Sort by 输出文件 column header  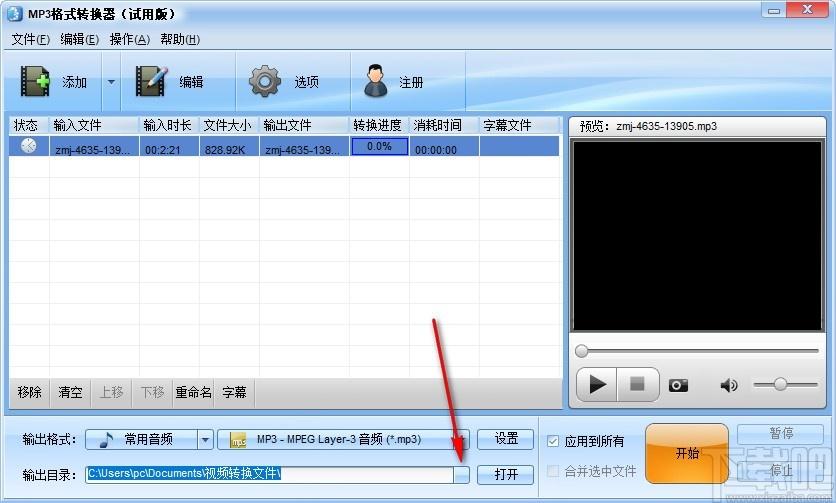click(x=304, y=125)
